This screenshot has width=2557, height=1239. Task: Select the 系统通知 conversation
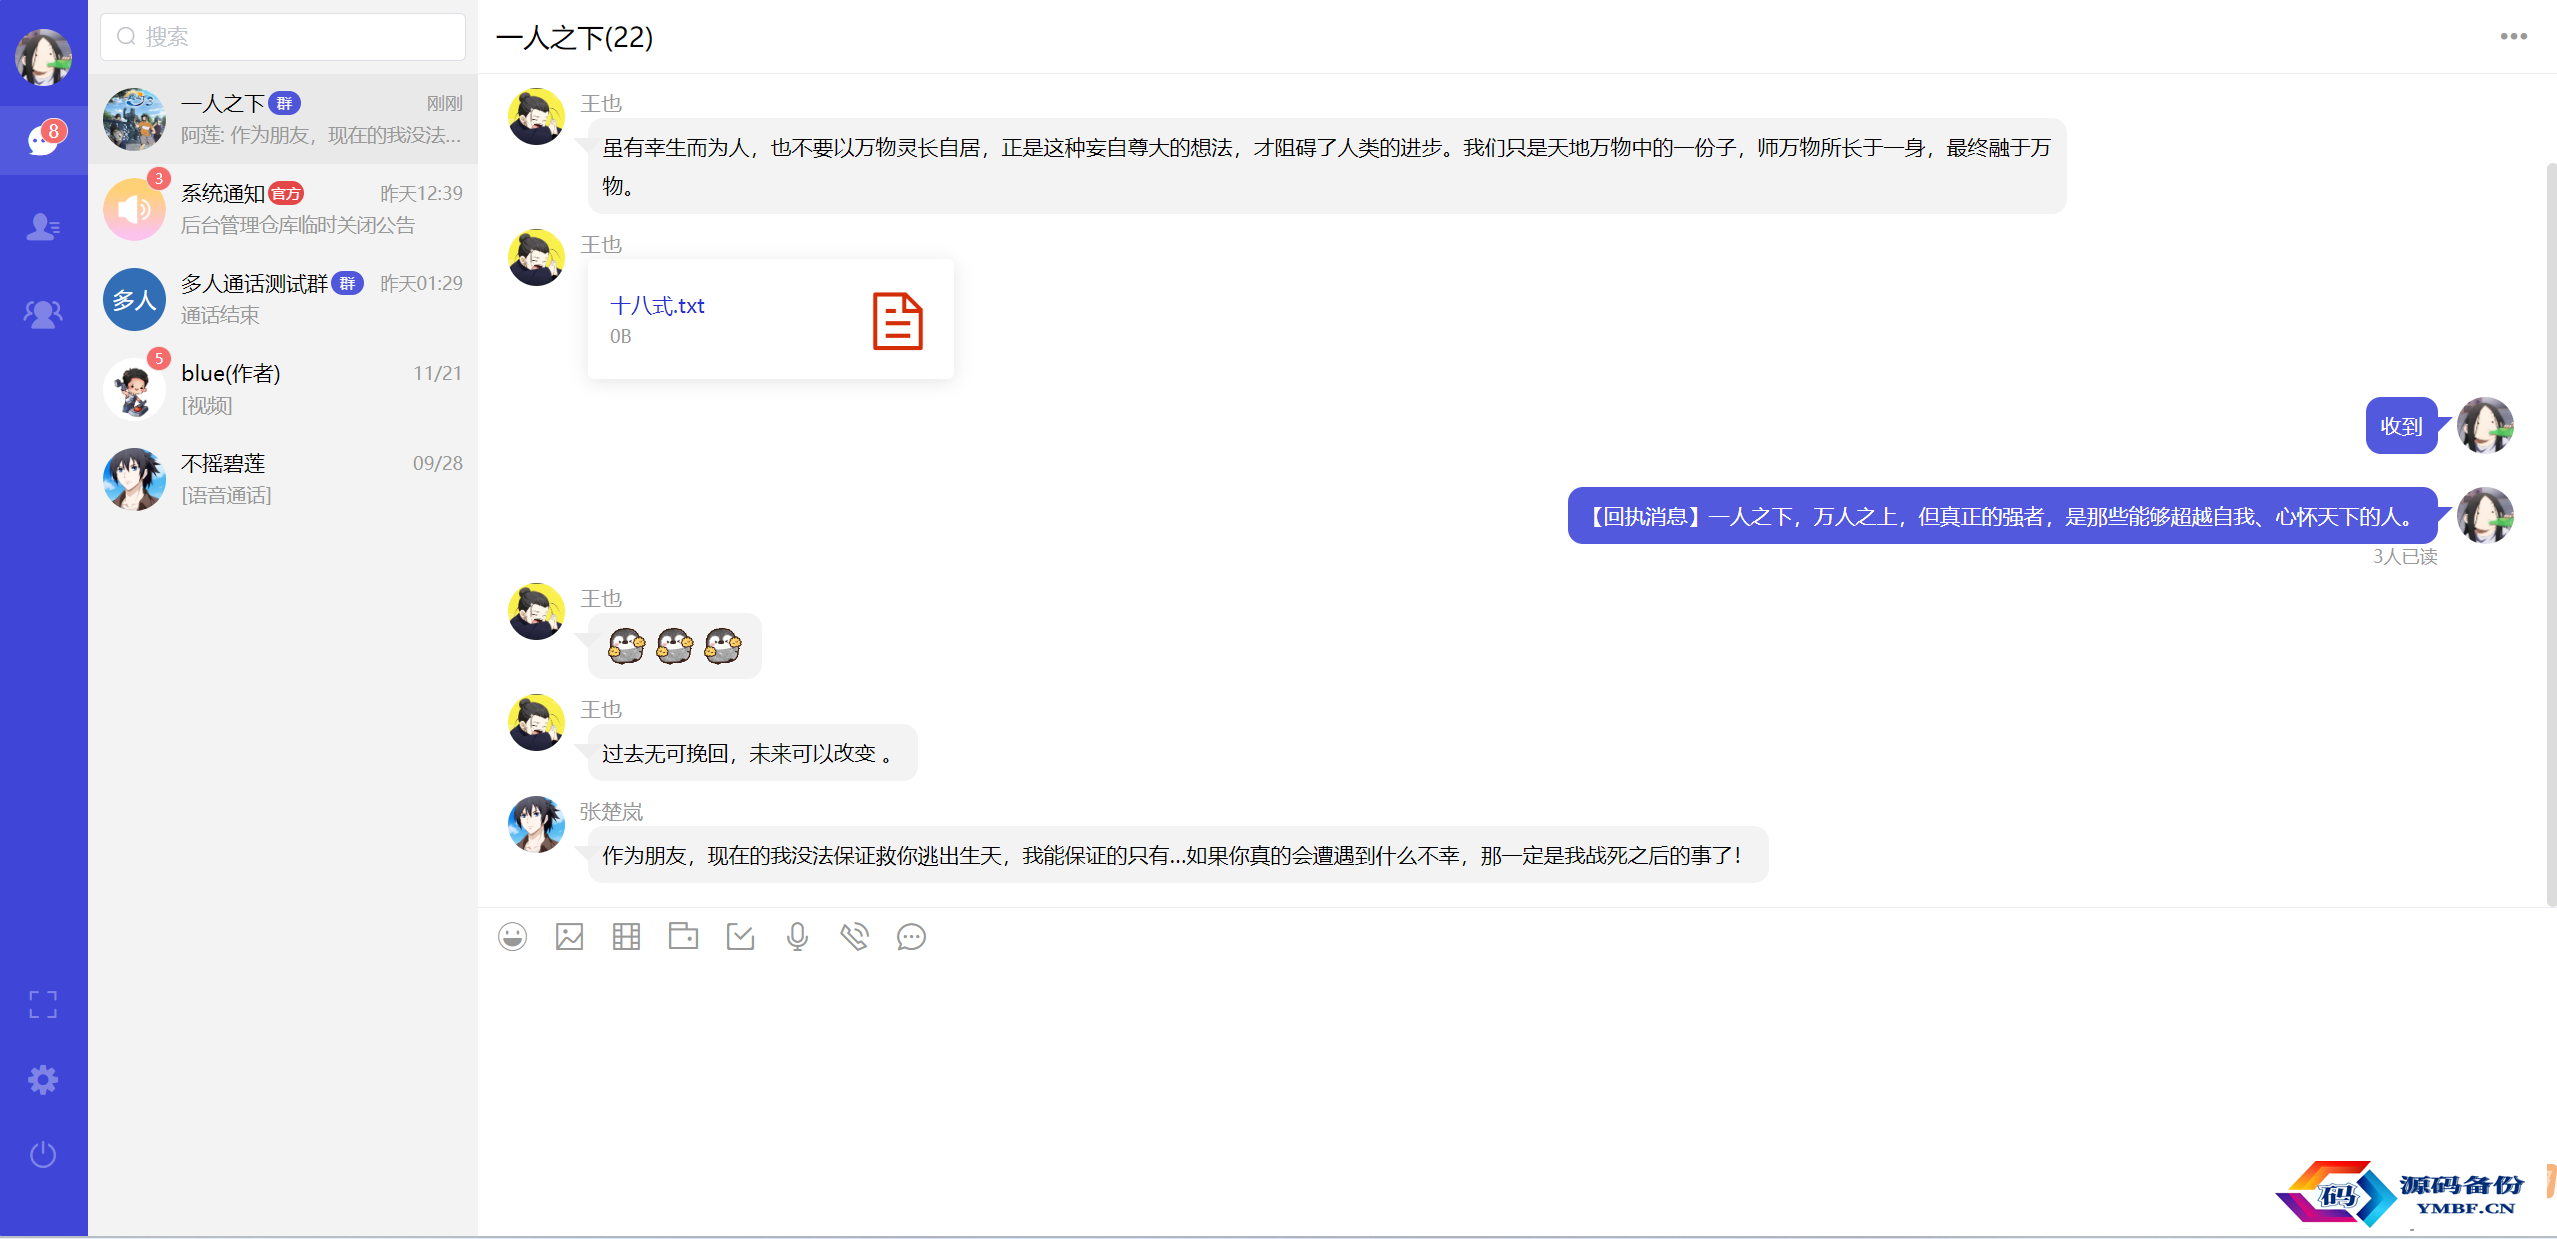pos(283,209)
